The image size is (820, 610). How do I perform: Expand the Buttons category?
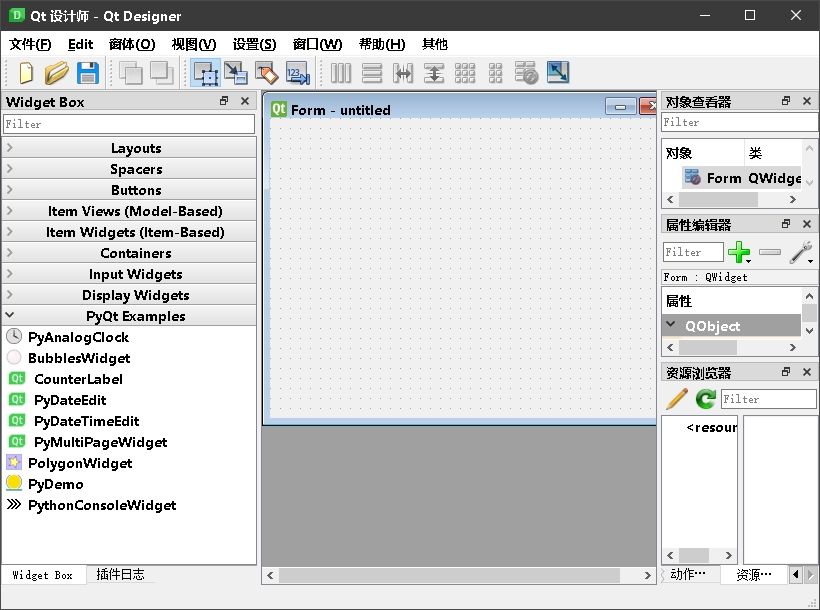coord(129,190)
